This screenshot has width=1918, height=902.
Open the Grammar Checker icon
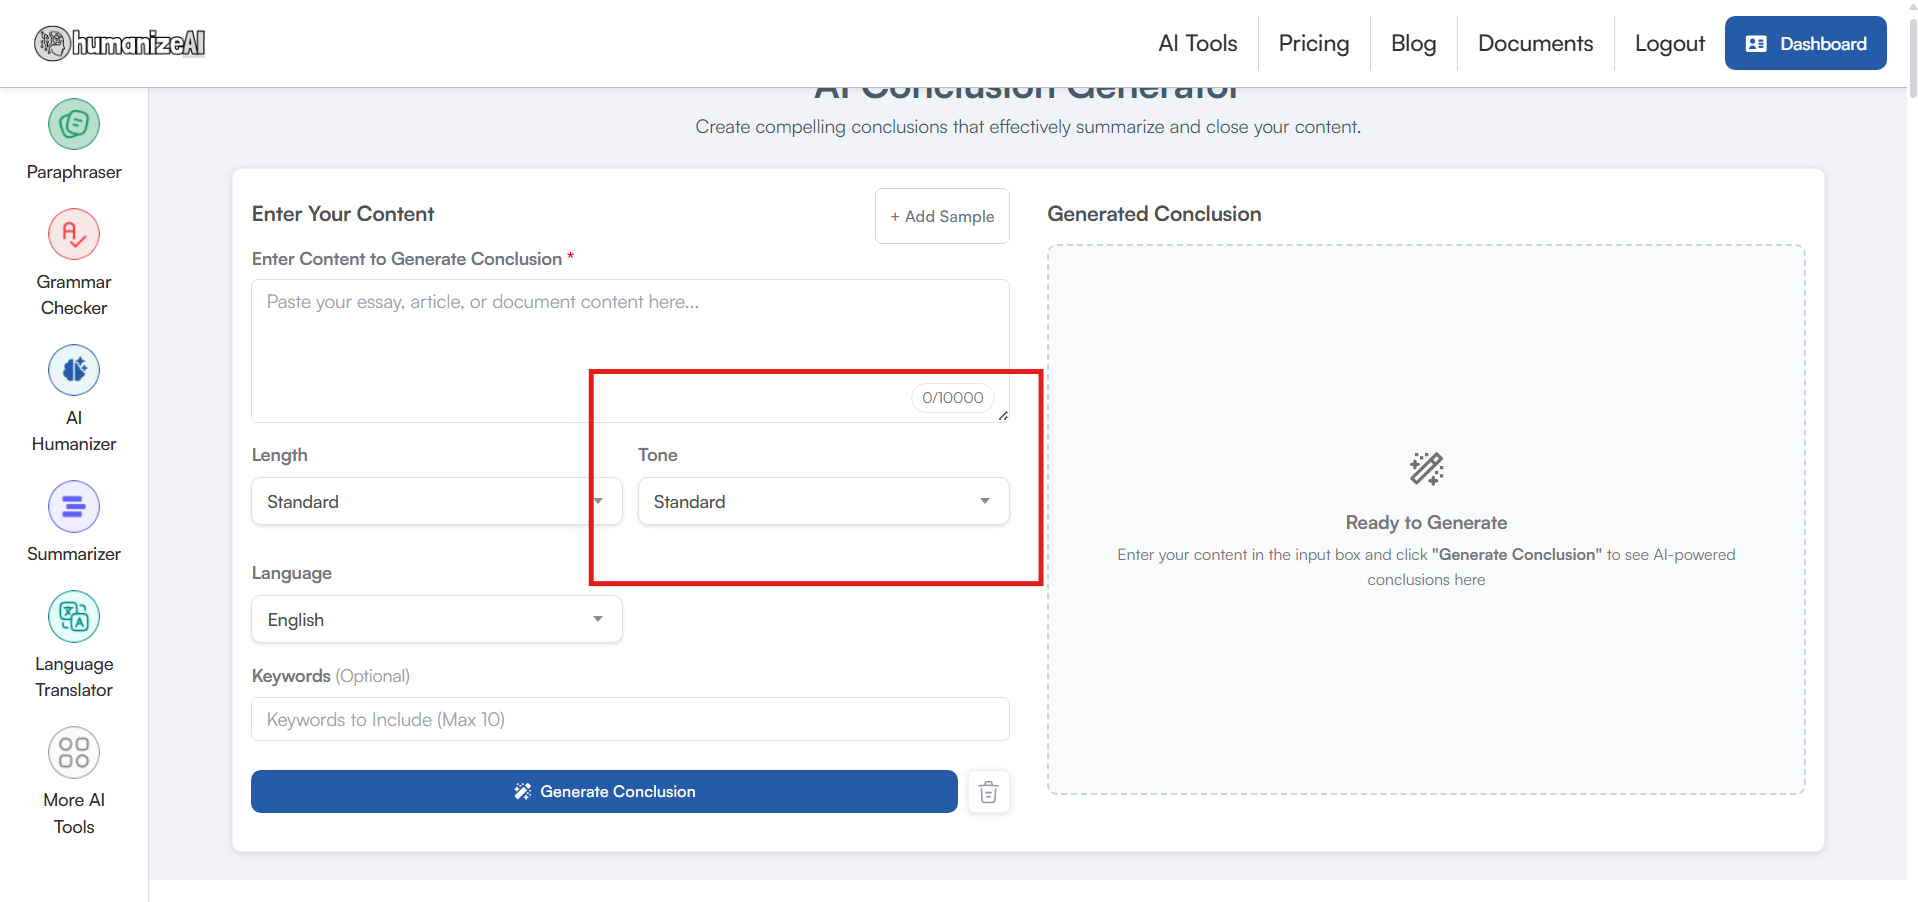coord(74,235)
